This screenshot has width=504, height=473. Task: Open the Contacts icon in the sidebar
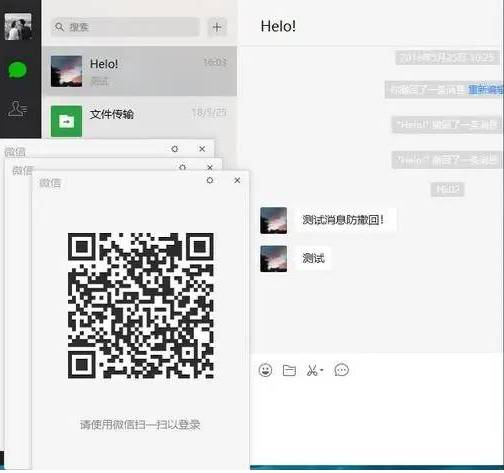click(x=17, y=108)
